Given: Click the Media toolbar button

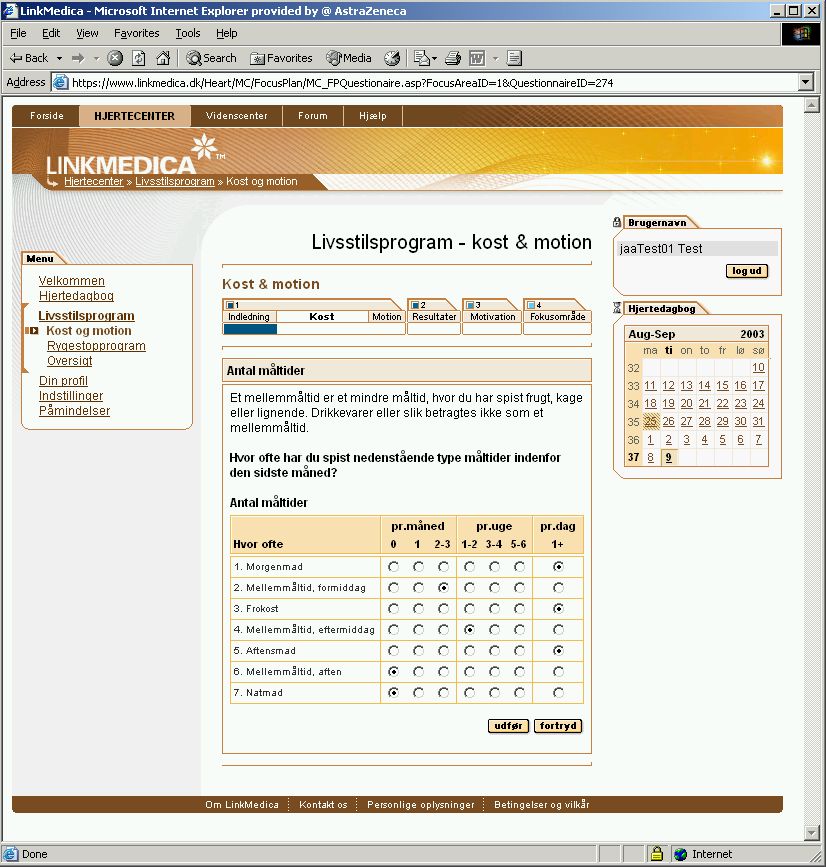Looking at the screenshot, I should click(x=349, y=58).
